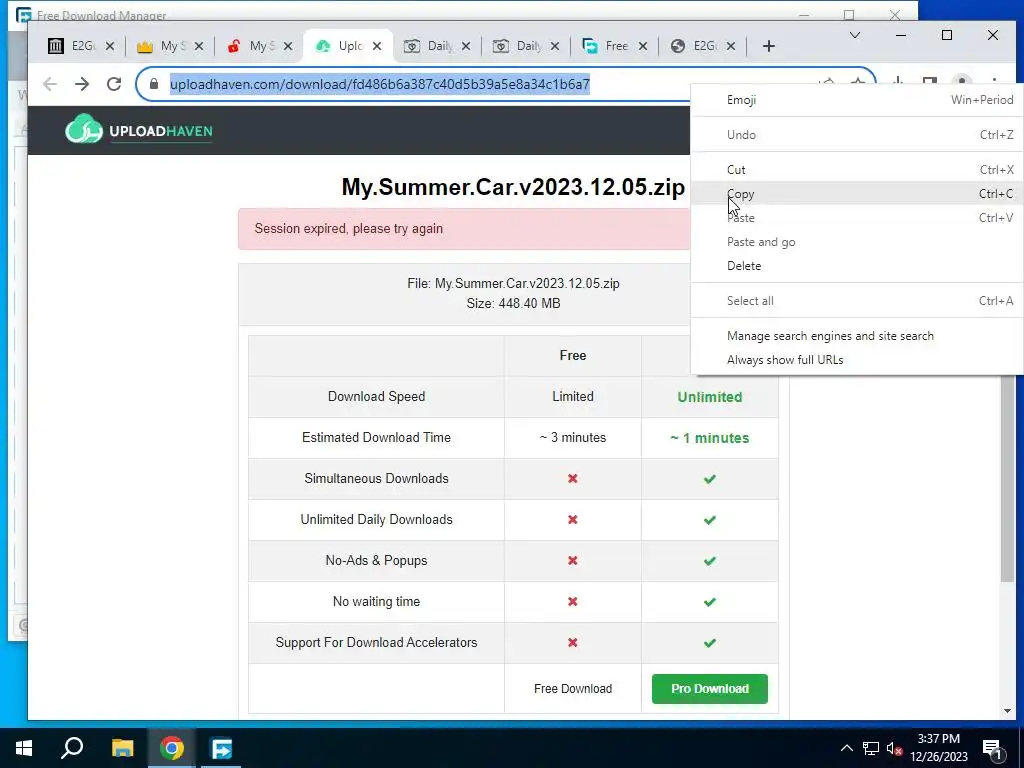The image size is (1024, 768).
Task: Click green check for No-Ads & Popups
Action: pyautogui.click(x=710, y=561)
